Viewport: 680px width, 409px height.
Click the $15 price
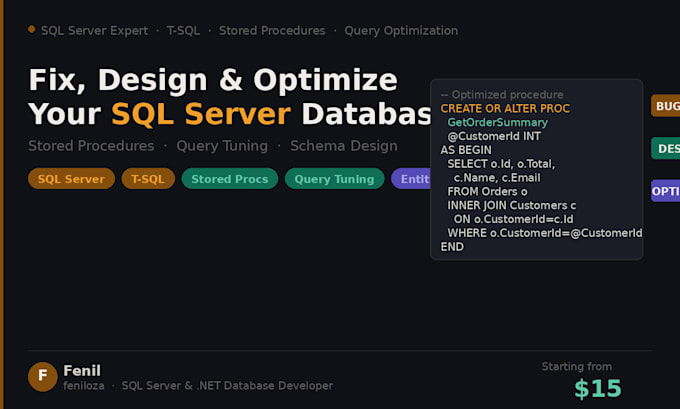coord(598,388)
